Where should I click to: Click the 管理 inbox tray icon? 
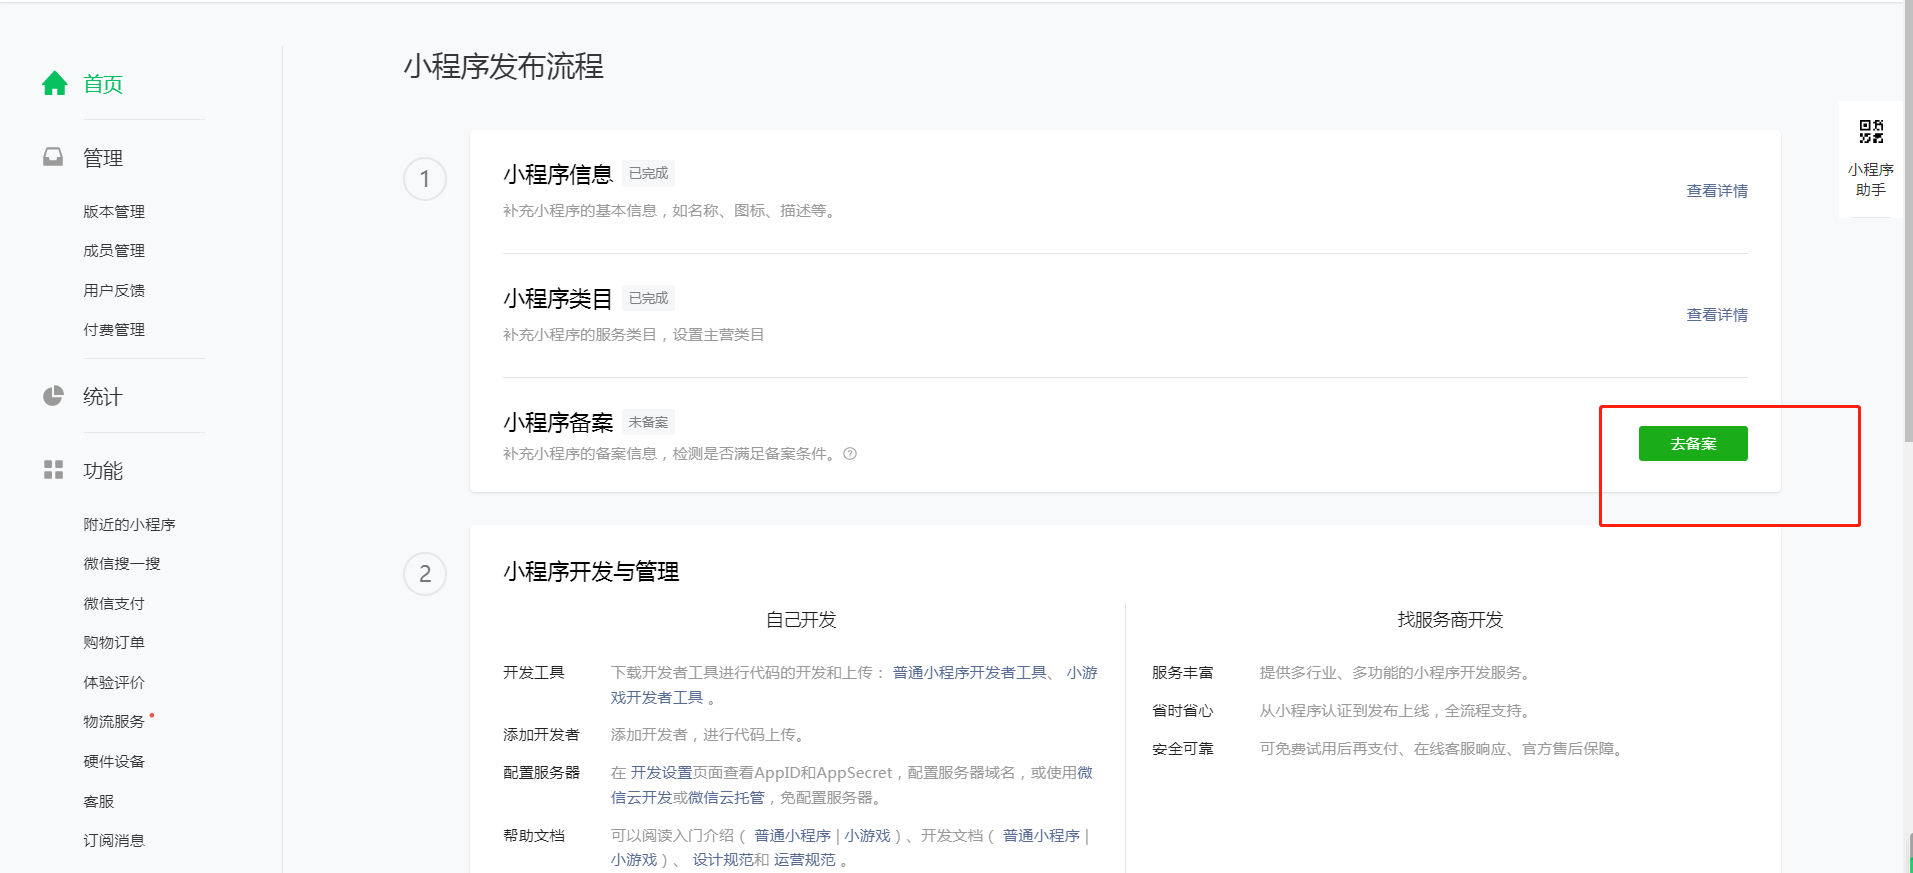point(53,158)
